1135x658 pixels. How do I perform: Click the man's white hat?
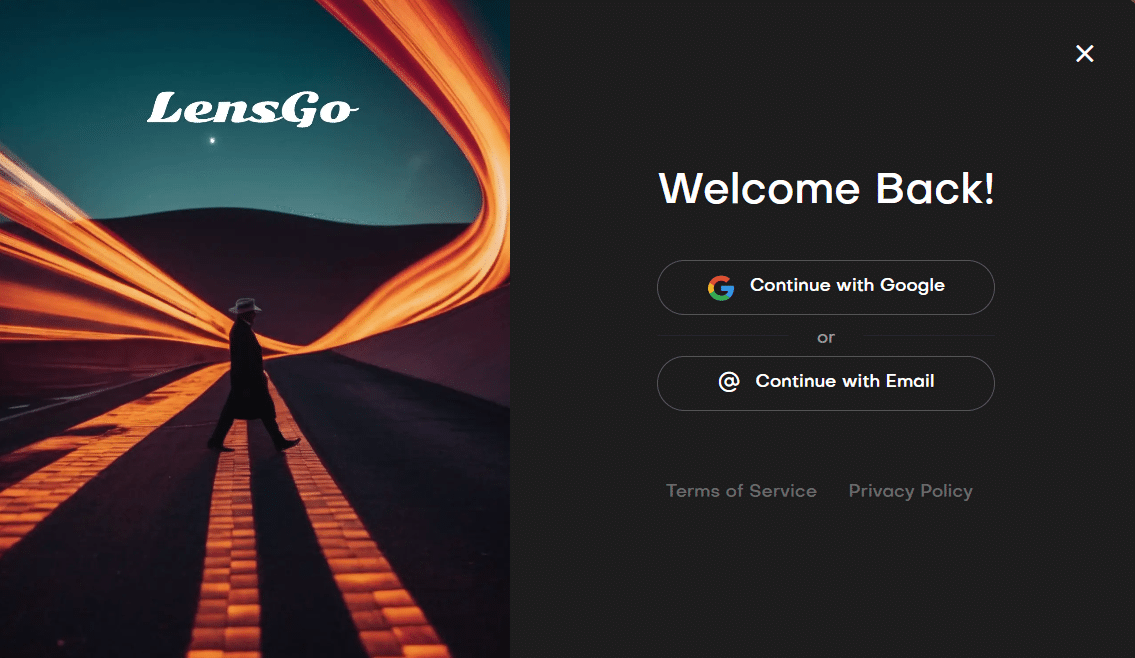tap(245, 305)
